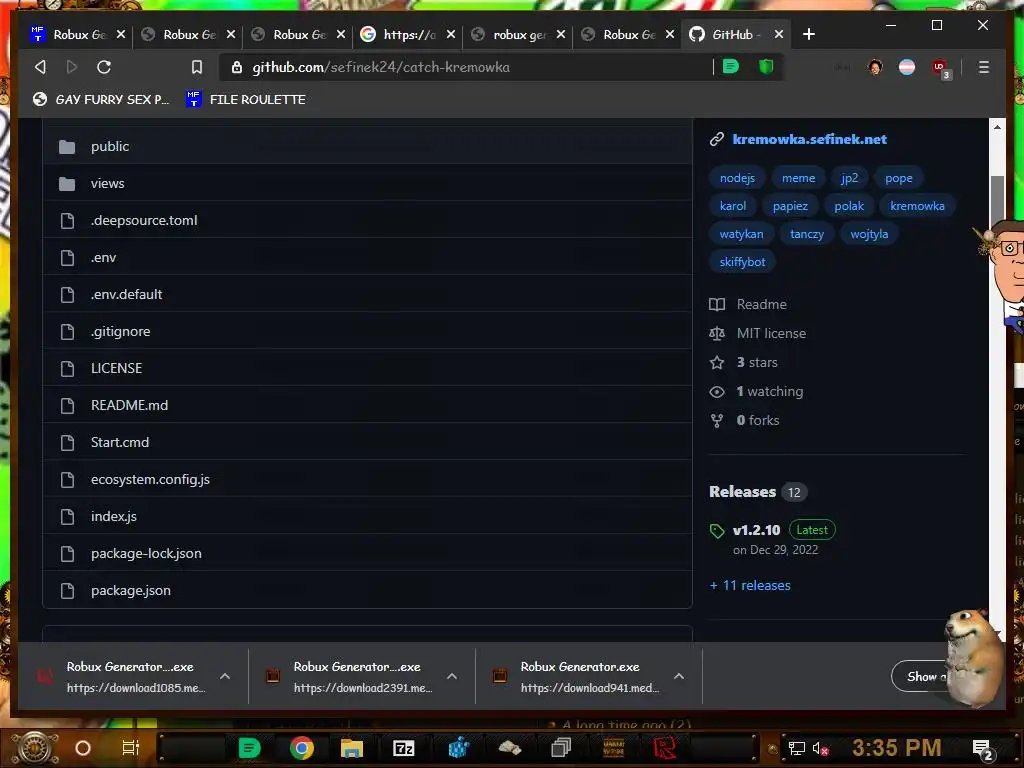Image resolution: width=1024 pixels, height=768 pixels.
Task: Visit kremowka.sefinek.net link
Action: click(x=809, y=139)
